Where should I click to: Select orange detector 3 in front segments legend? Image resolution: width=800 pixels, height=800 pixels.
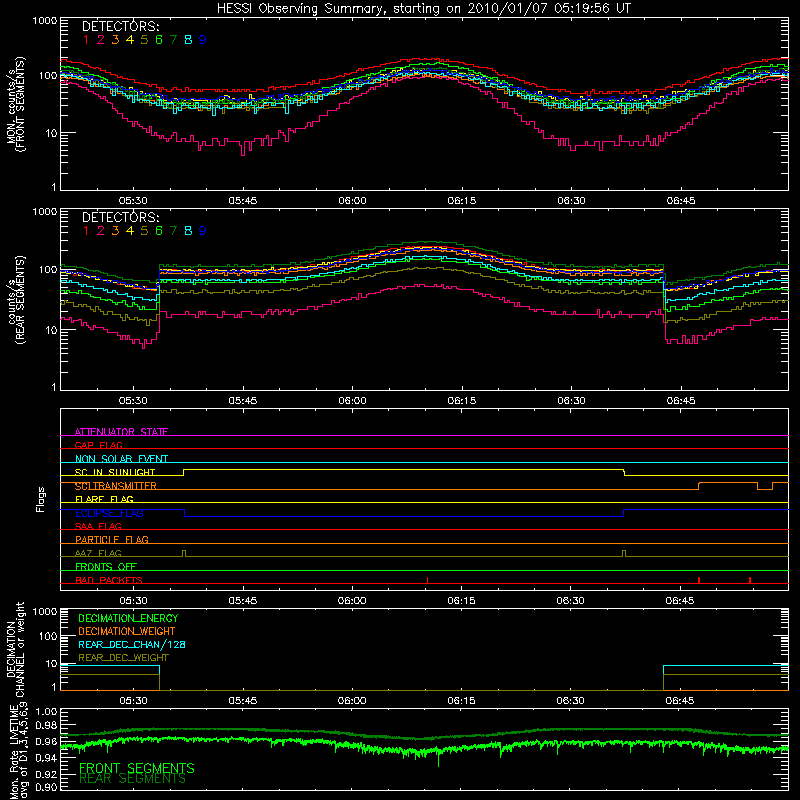pos(115,40)
